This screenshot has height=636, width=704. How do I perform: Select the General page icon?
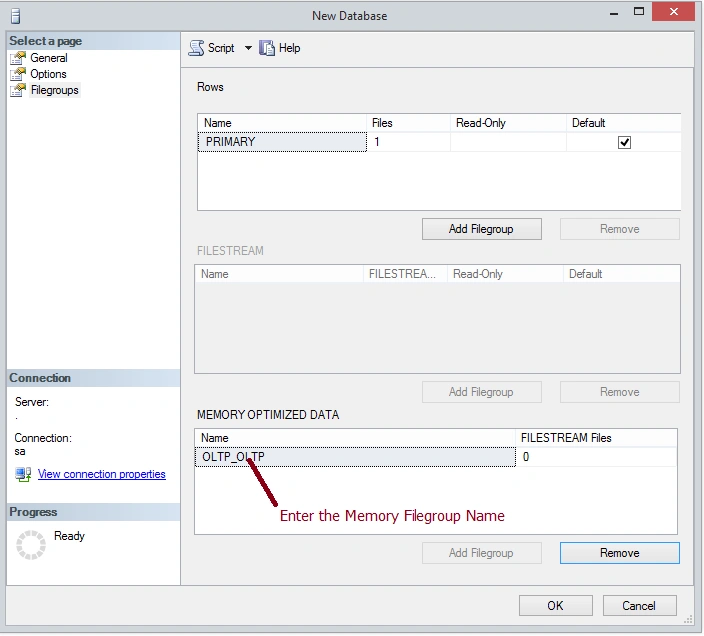(x=18, y=58)
